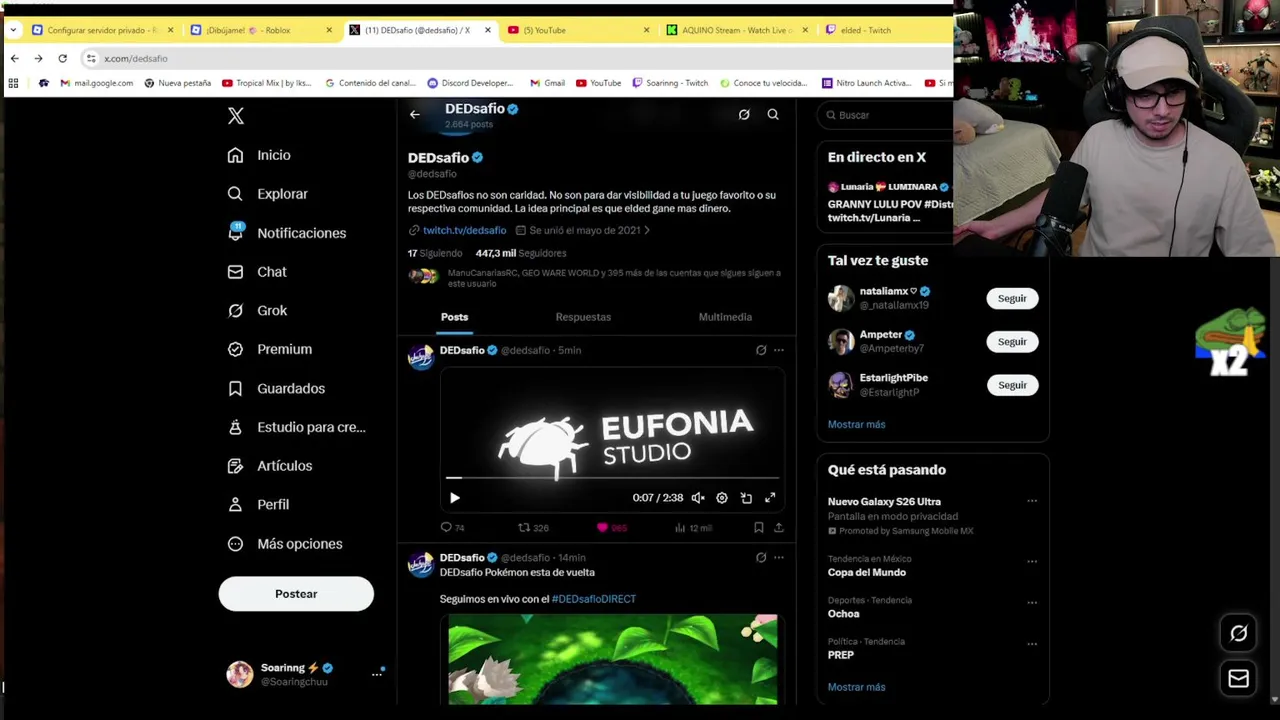Viewport: 1280px width, 720px height.
Task: Open Grok in the sidebar
Action: 257,311
